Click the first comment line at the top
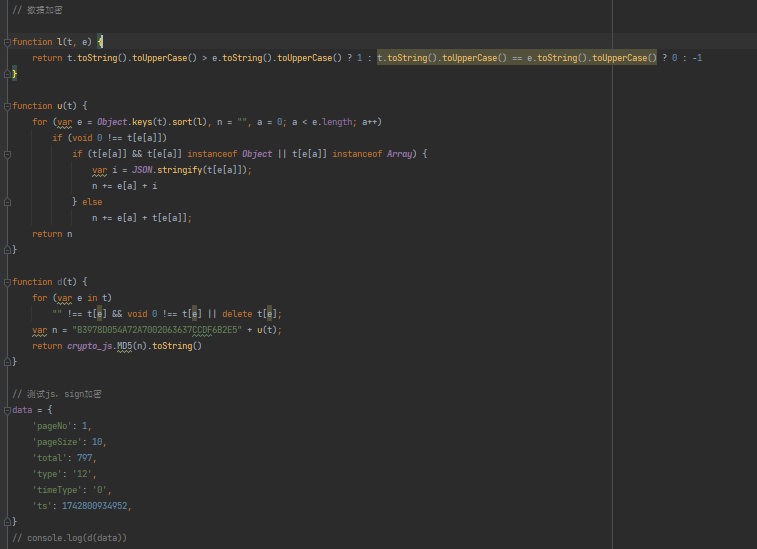Image resolution: width=757 pixels, height=549 pixels. [x=37, y=10]
